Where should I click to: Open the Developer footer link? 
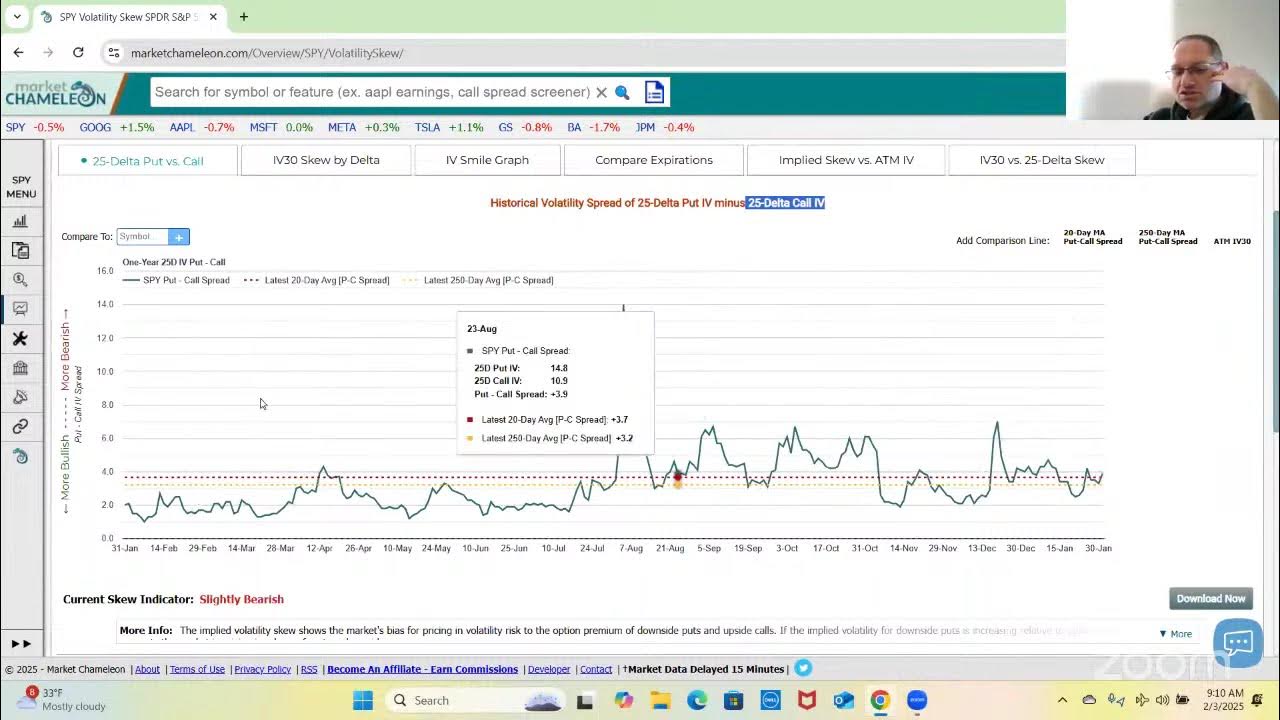pyautogui.click(x=549, y=669)
